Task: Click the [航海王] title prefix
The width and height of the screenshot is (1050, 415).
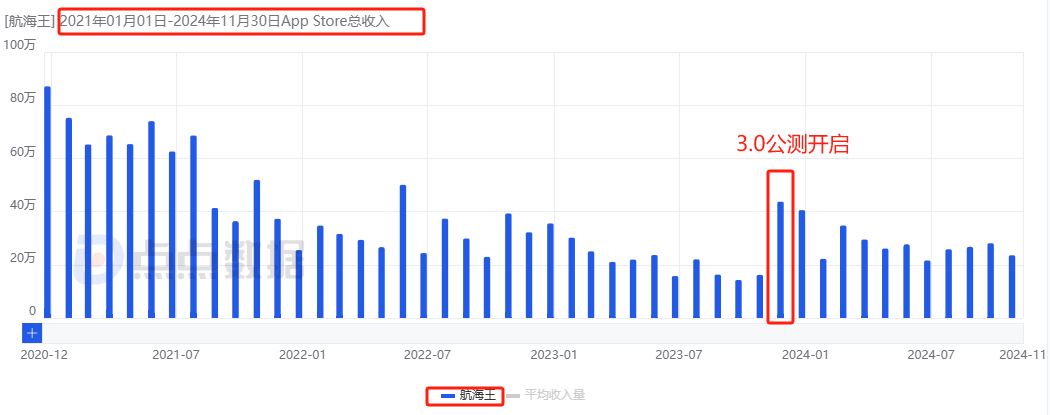Action: [31, 21]
